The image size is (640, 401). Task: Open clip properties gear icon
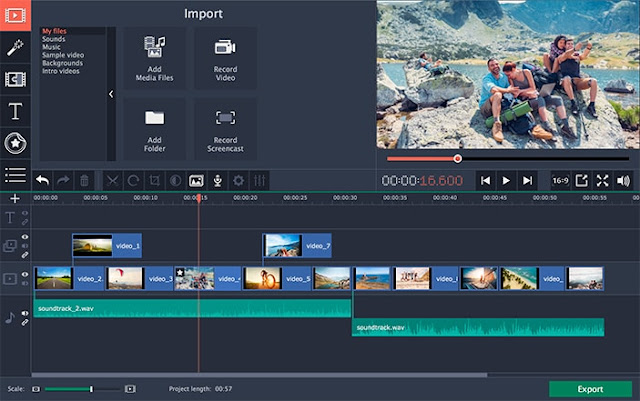239,180
